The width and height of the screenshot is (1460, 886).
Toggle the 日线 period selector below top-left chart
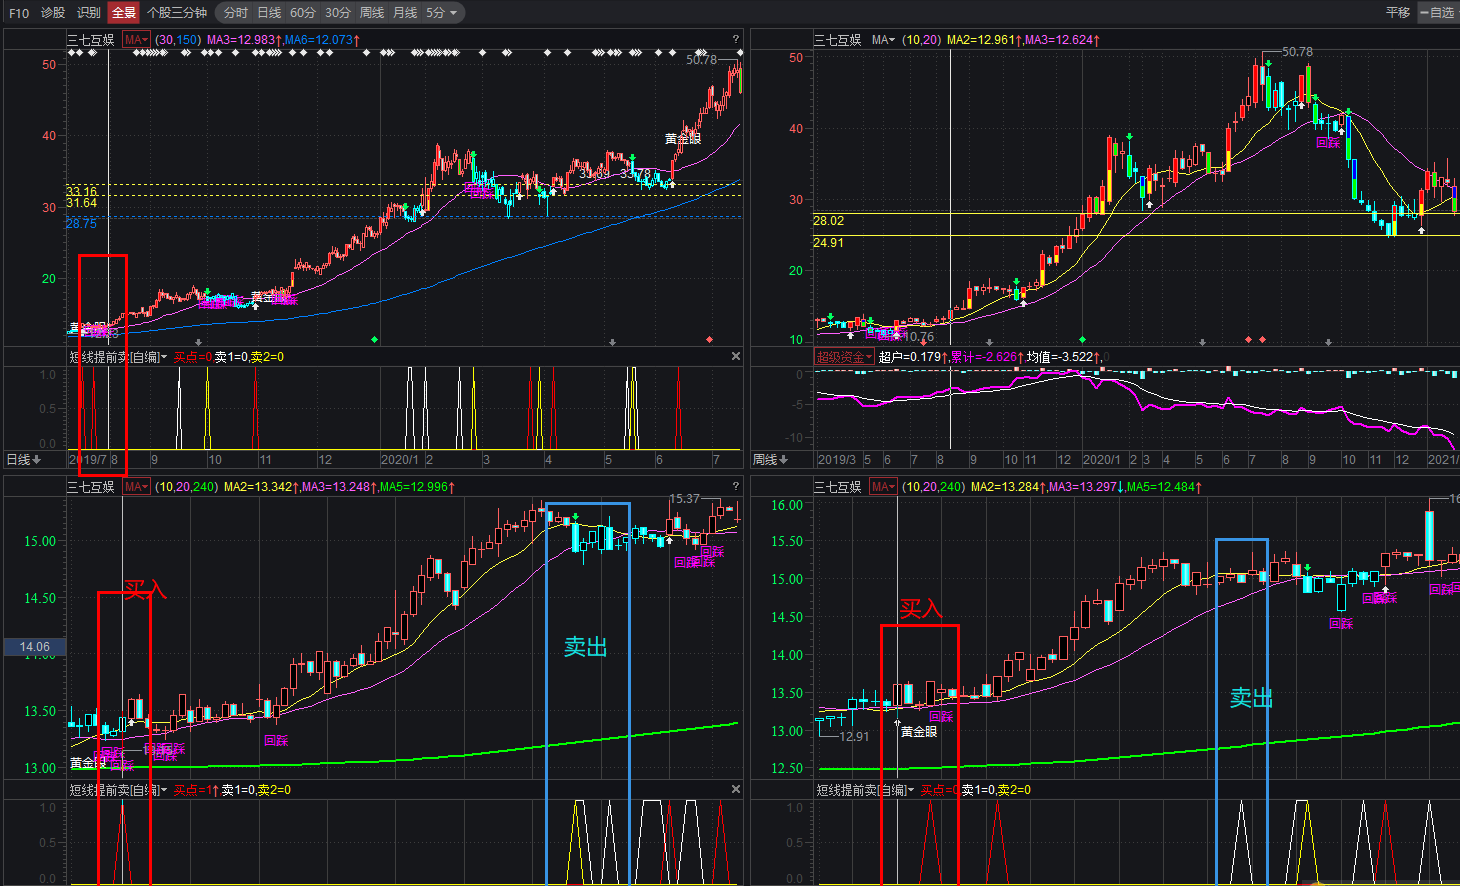24,460
